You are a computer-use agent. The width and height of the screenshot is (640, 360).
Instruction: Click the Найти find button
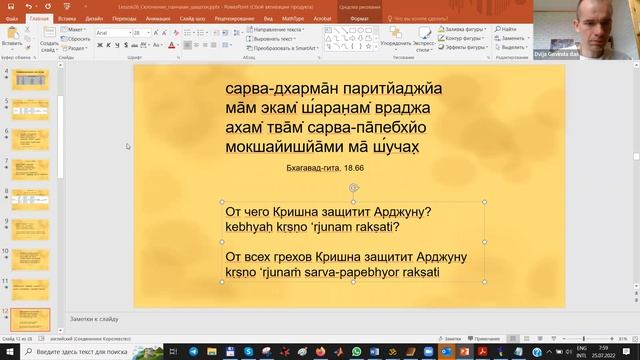[x=506, y=29]
